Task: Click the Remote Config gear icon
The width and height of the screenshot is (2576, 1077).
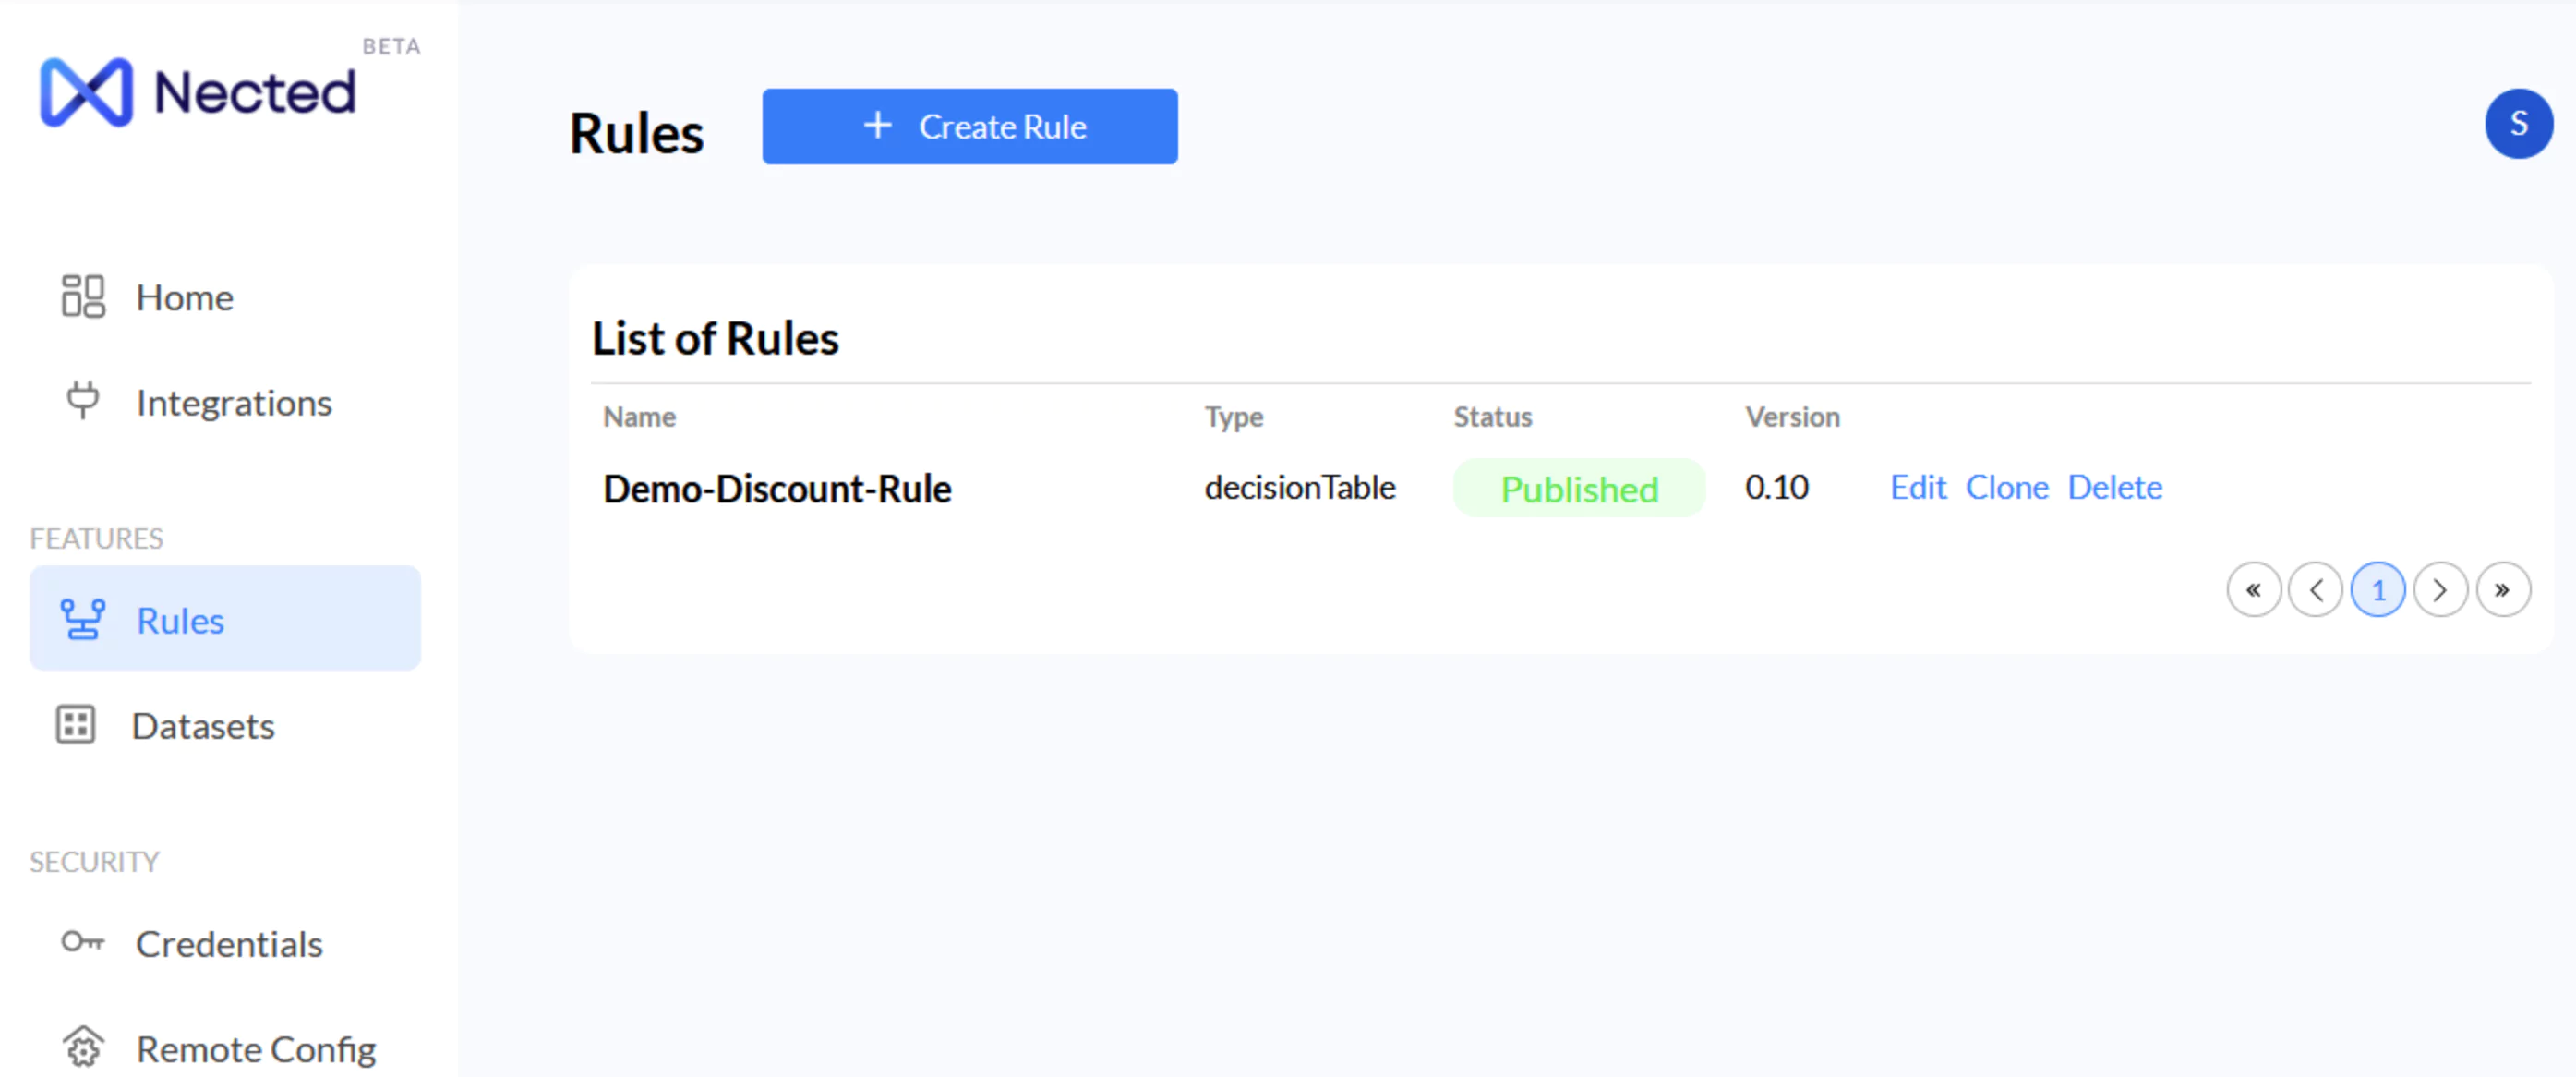Action: (82, 1047)
